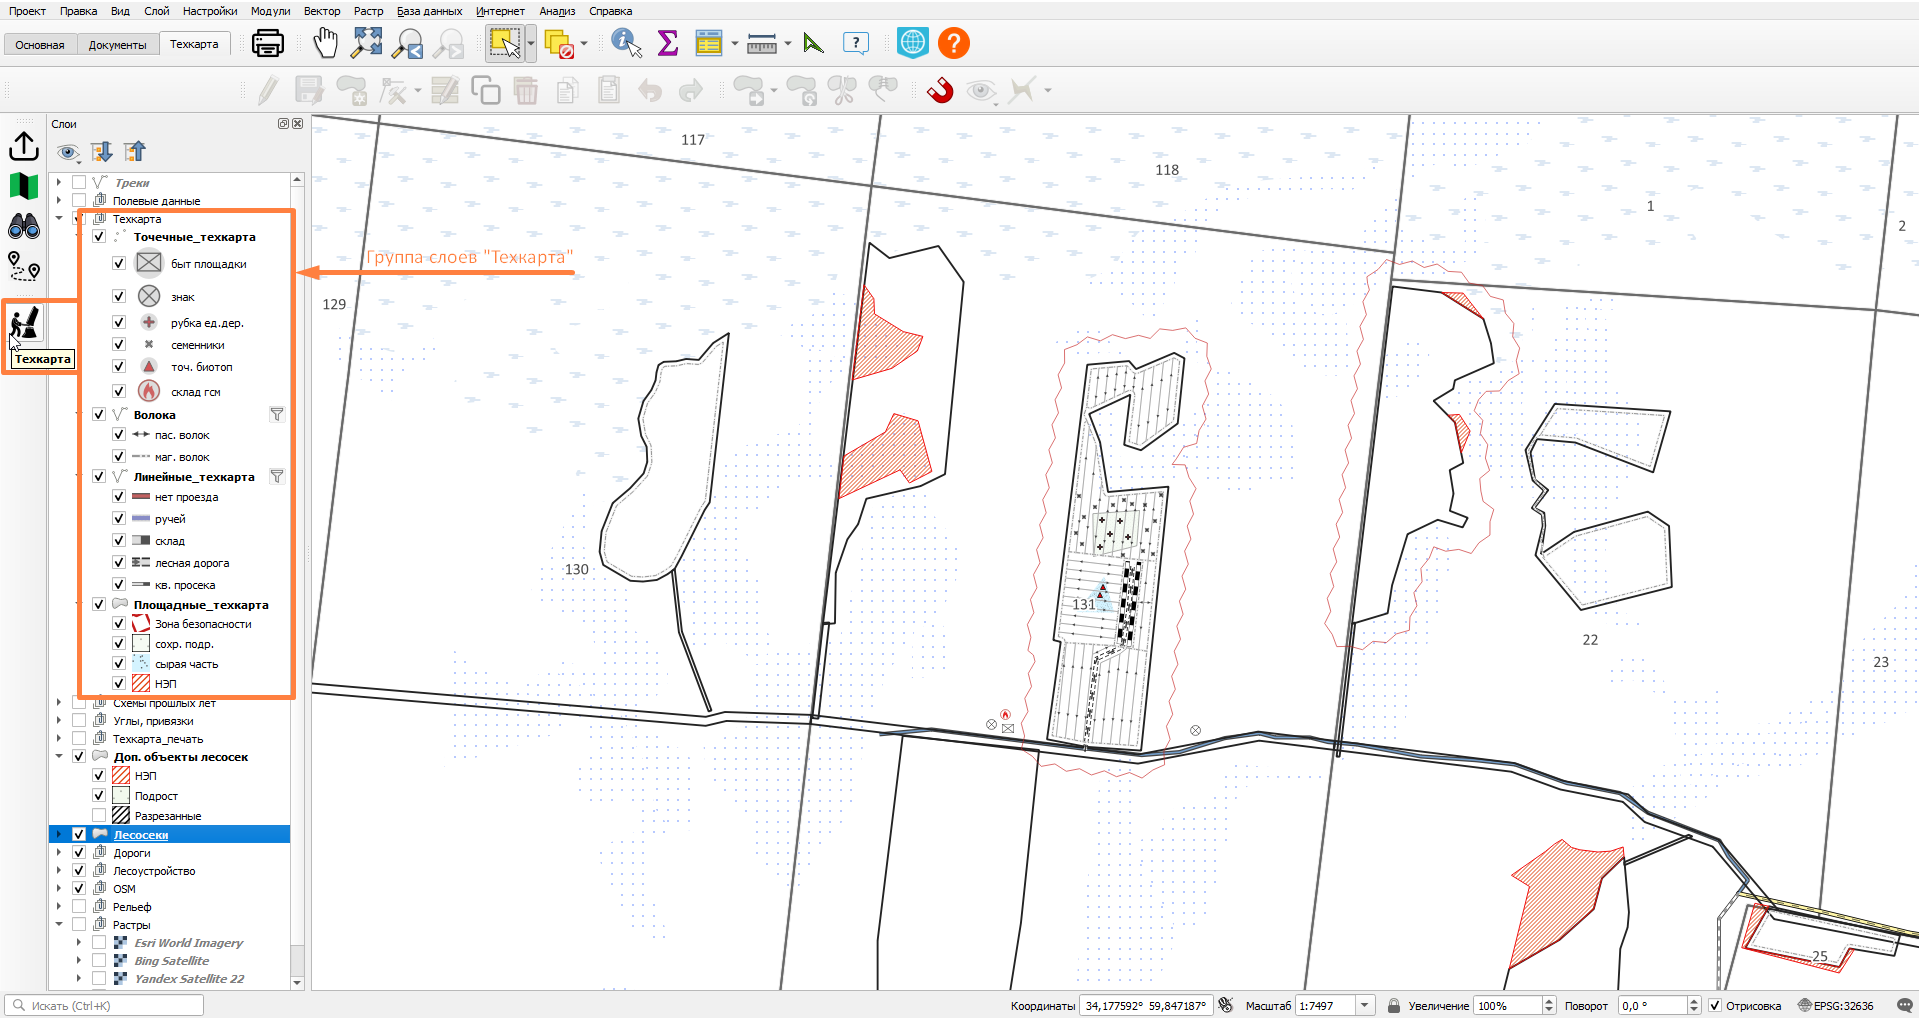Open statistical summary sigma icon

pyautogui.click(x=668, y=43)
